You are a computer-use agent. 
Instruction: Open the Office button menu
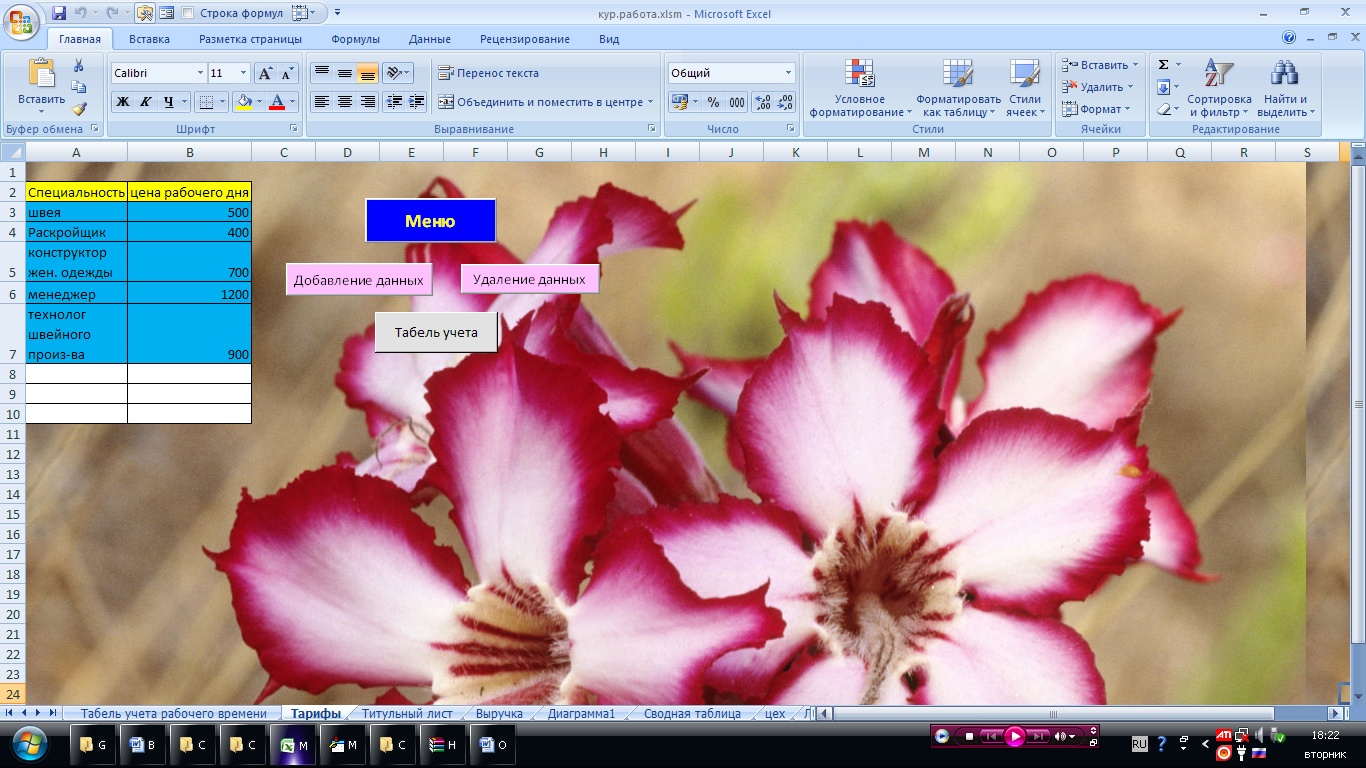coord(21,22)
